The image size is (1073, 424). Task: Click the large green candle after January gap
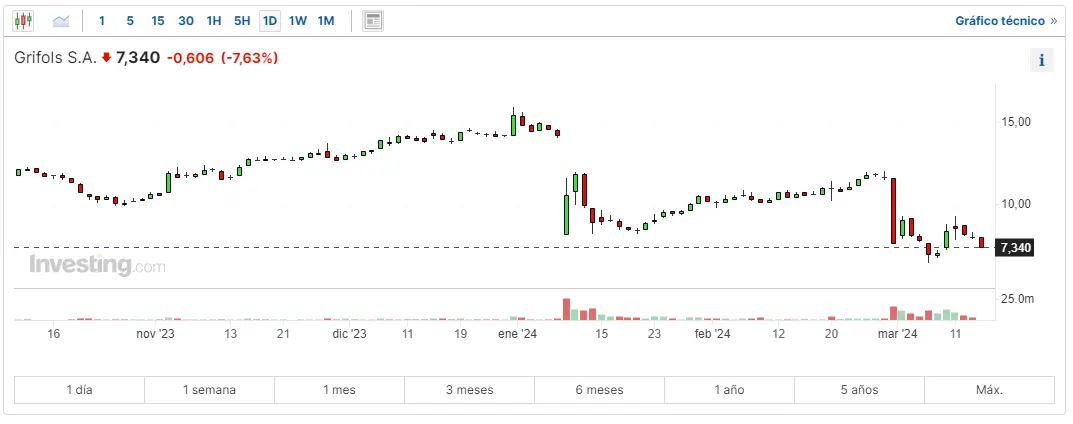tap(567, 215)
